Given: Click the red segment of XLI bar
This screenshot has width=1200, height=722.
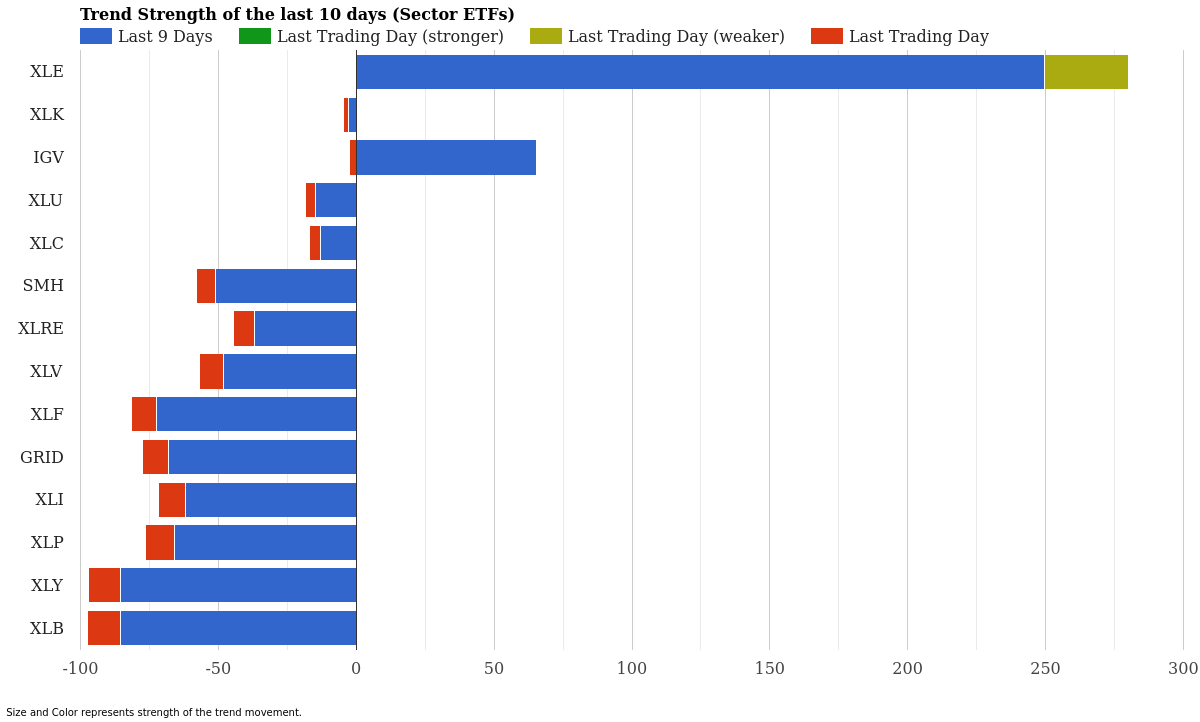Looking at the screenshot, I should coord(172,500).
